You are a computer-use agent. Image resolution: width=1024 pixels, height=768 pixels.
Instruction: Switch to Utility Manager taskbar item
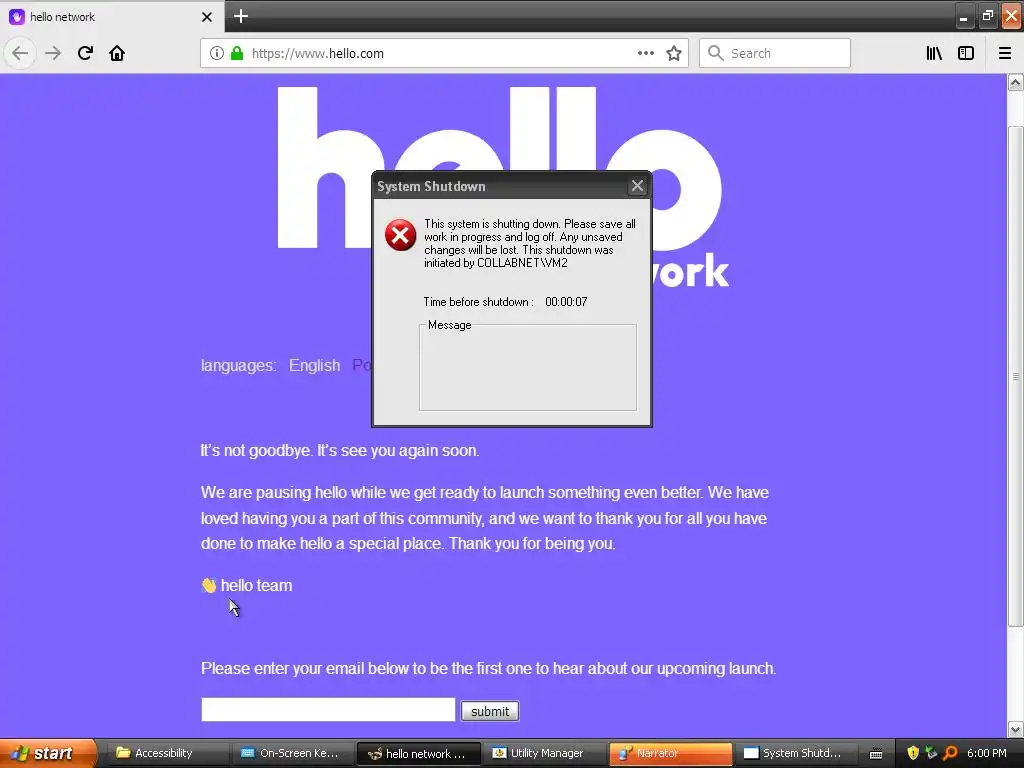[x=545, y=753]
